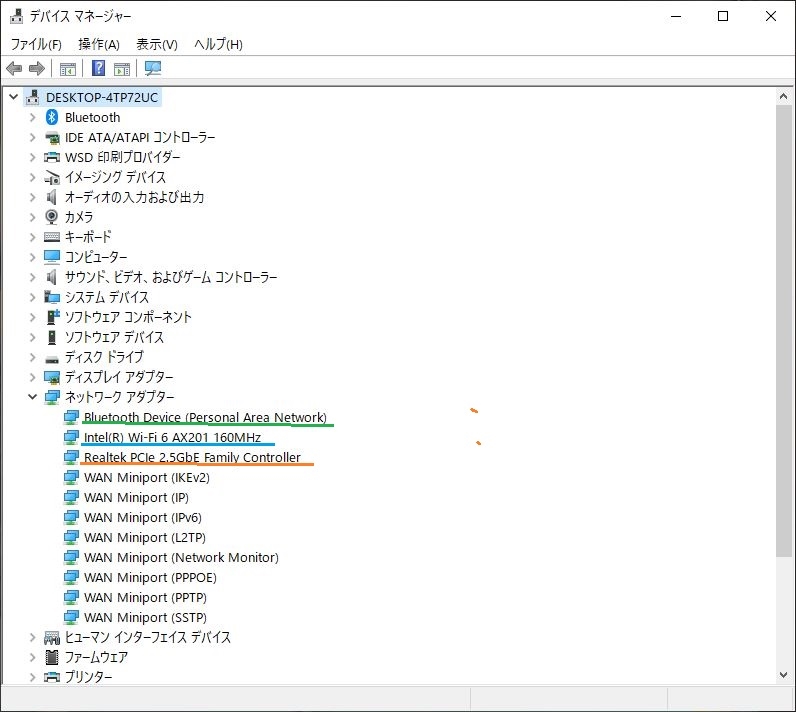Click the scrollbar down arrow
Viewport: 796px width, 712px height.
783,675
